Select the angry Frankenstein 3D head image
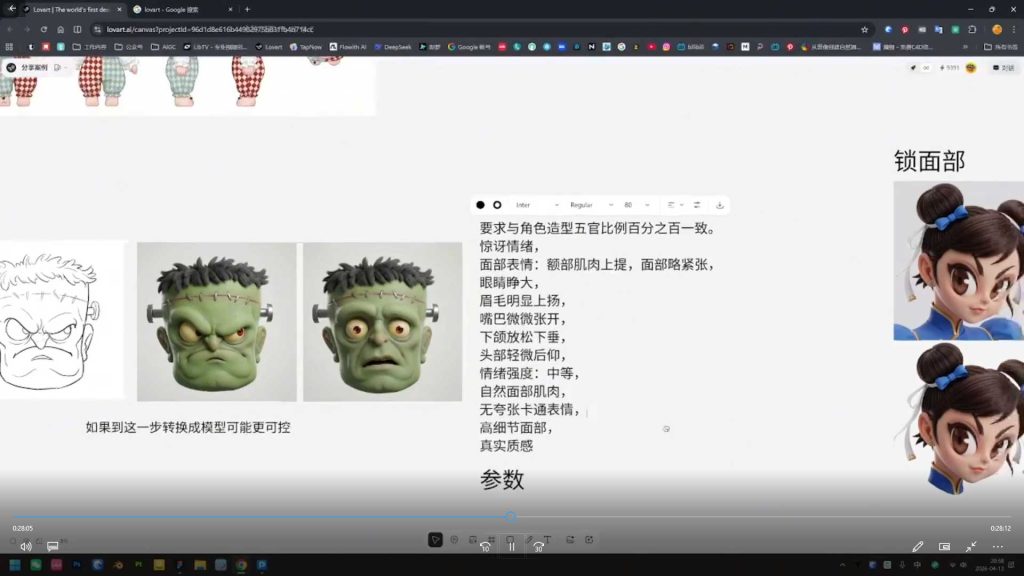The width and height of the screenshot is (1024, 576). [217, 321]
